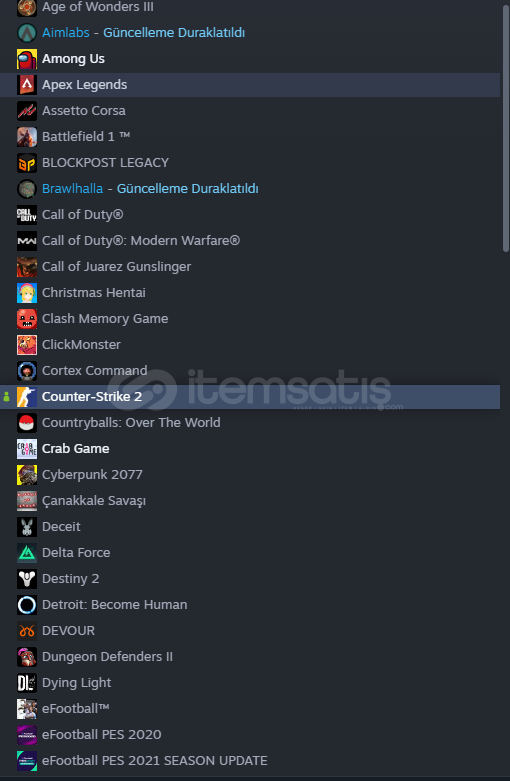Select Cyberpunk 2077 in the library list
Image resolution: width=510 pixels, height=781 pixels.
(x=250, y=475)
